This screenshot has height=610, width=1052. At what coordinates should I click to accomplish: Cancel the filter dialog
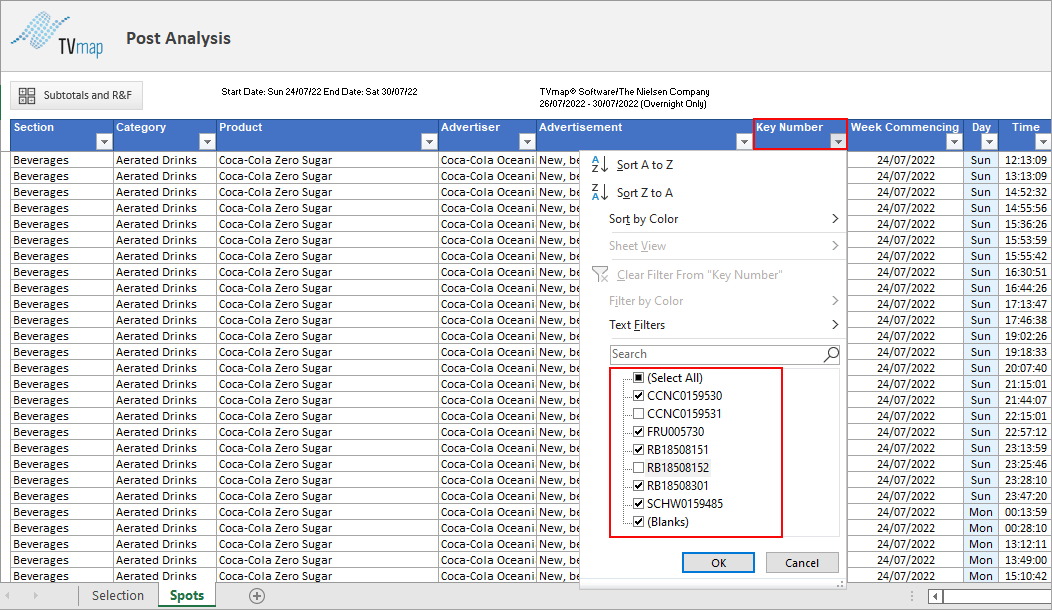[x=802, y=563]
